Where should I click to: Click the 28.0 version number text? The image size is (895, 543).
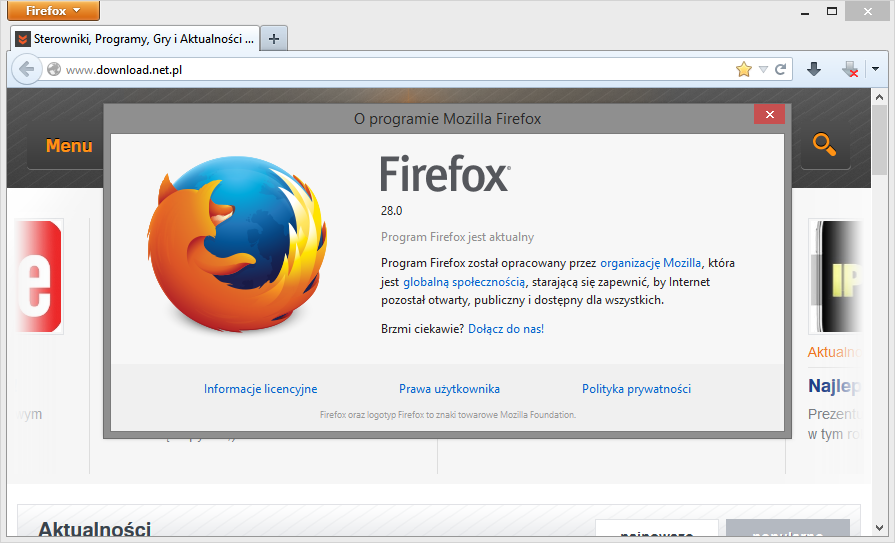(392, 211)
